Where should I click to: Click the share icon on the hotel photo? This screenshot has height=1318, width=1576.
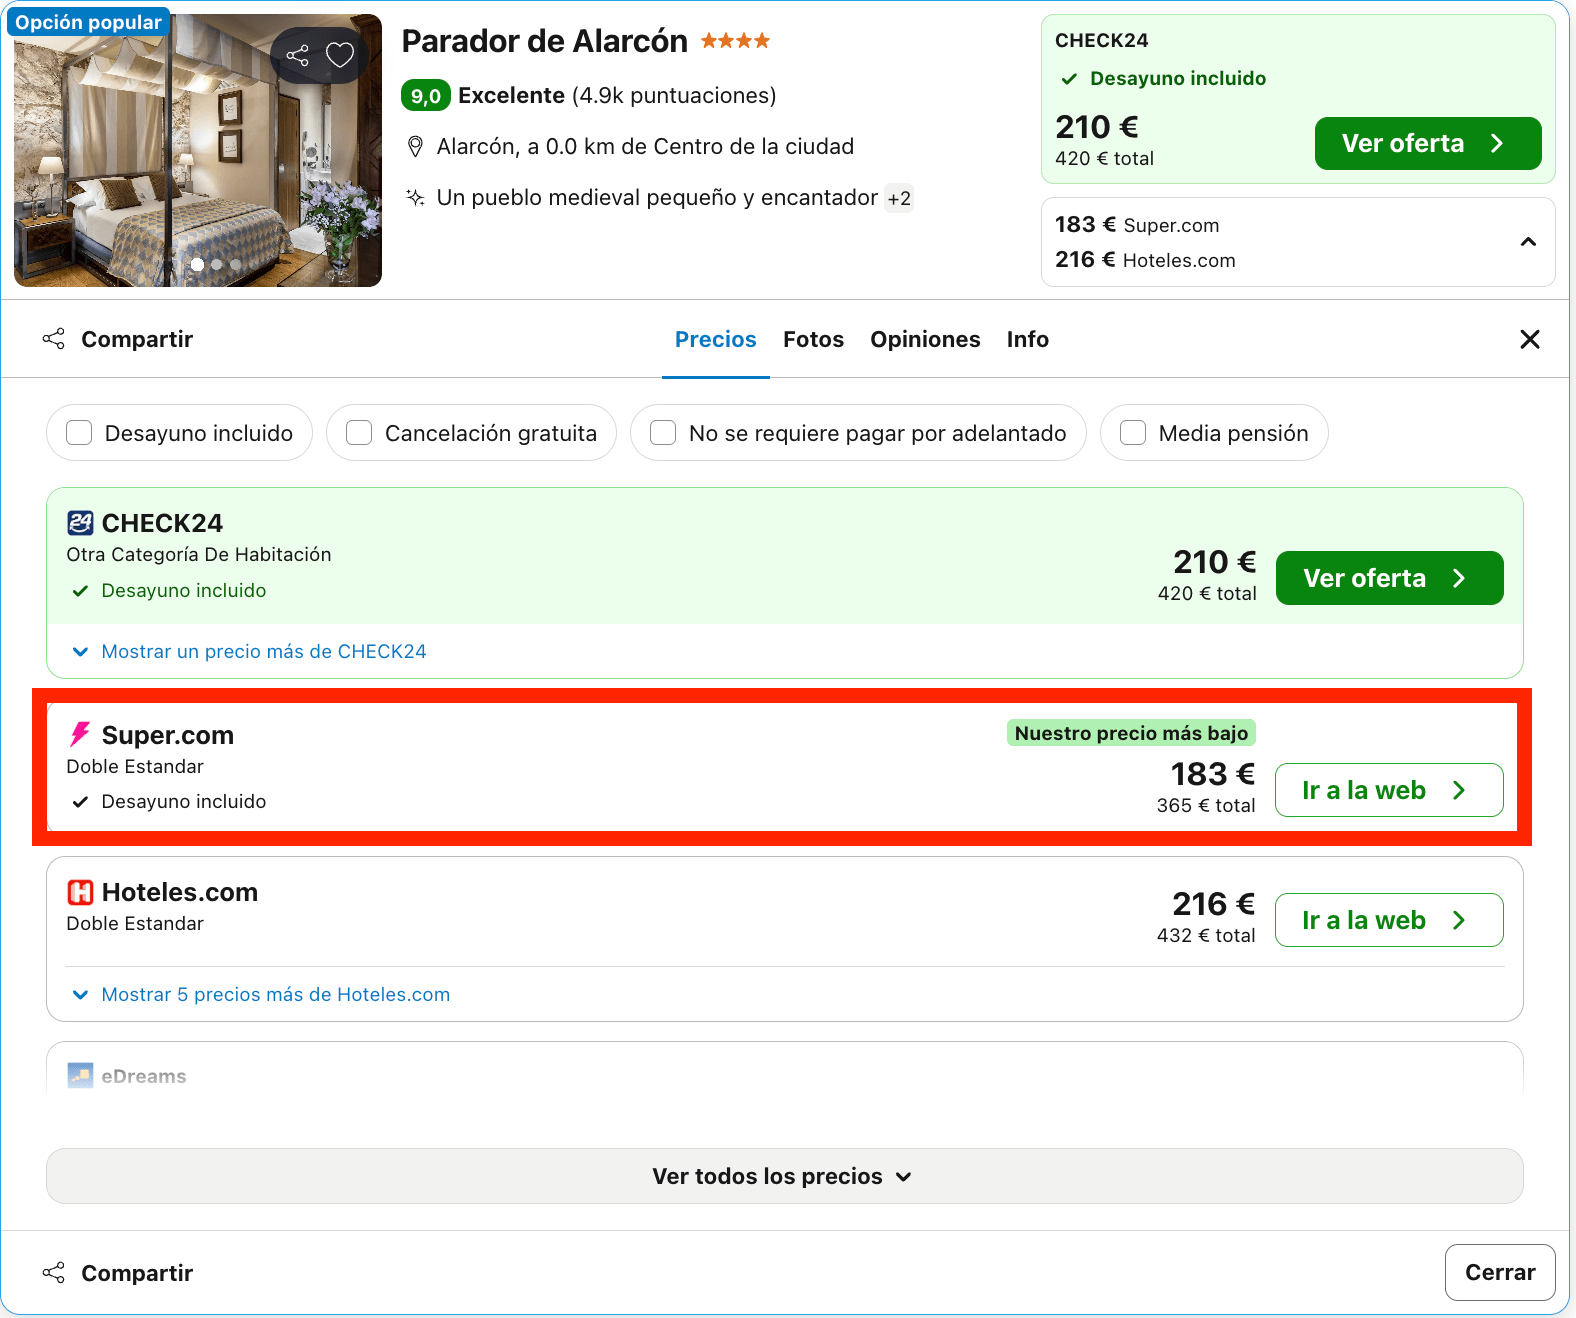click(x=297, y=55)
